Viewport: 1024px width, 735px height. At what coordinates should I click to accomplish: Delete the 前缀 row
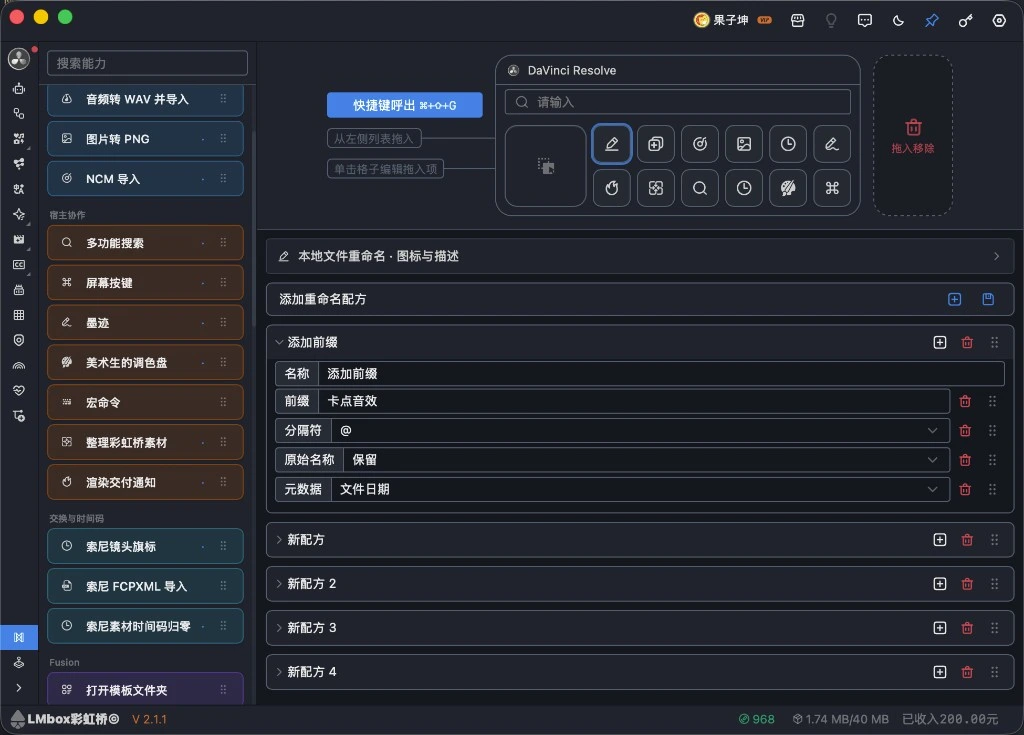pos(965,401)
